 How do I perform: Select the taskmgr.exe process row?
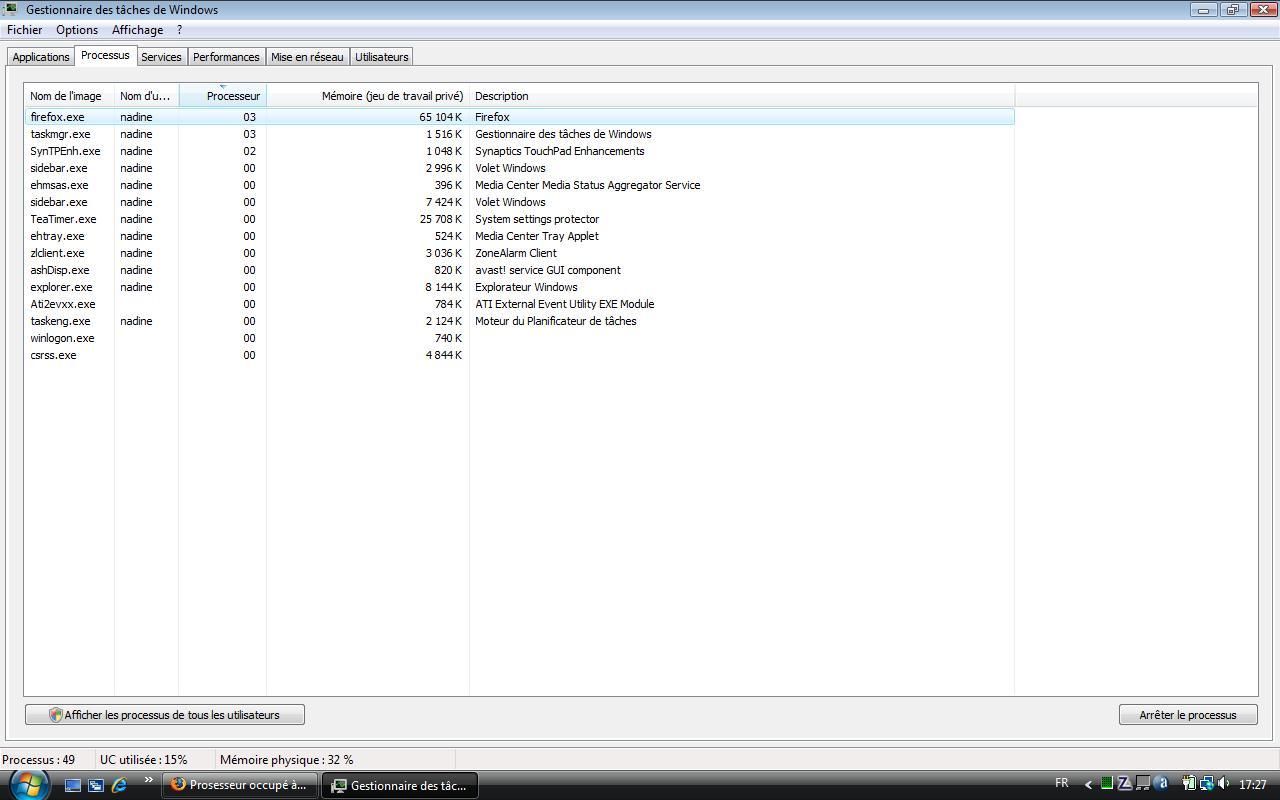coord(520,134)
